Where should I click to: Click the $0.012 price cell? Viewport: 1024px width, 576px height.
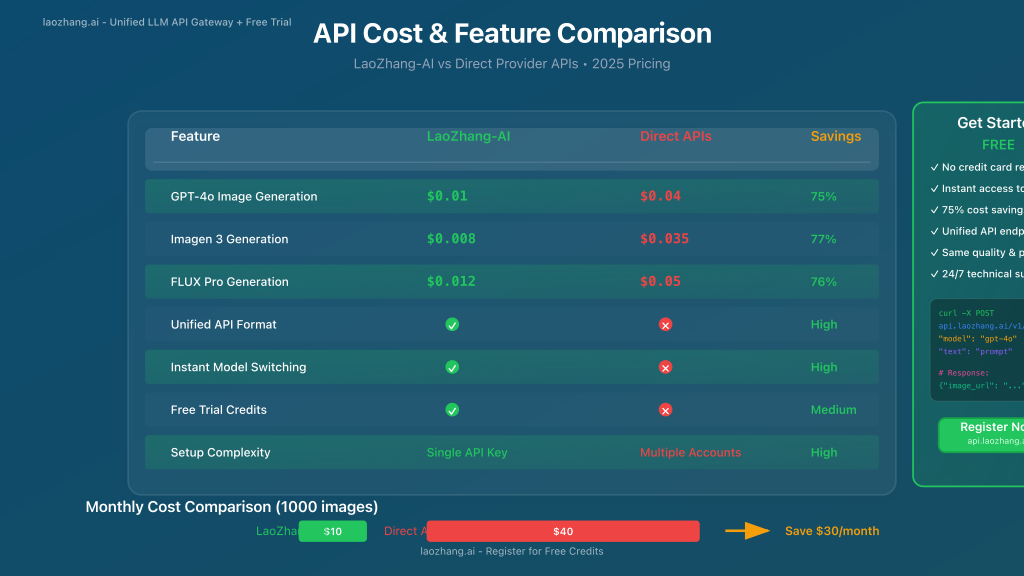(451, 281)
